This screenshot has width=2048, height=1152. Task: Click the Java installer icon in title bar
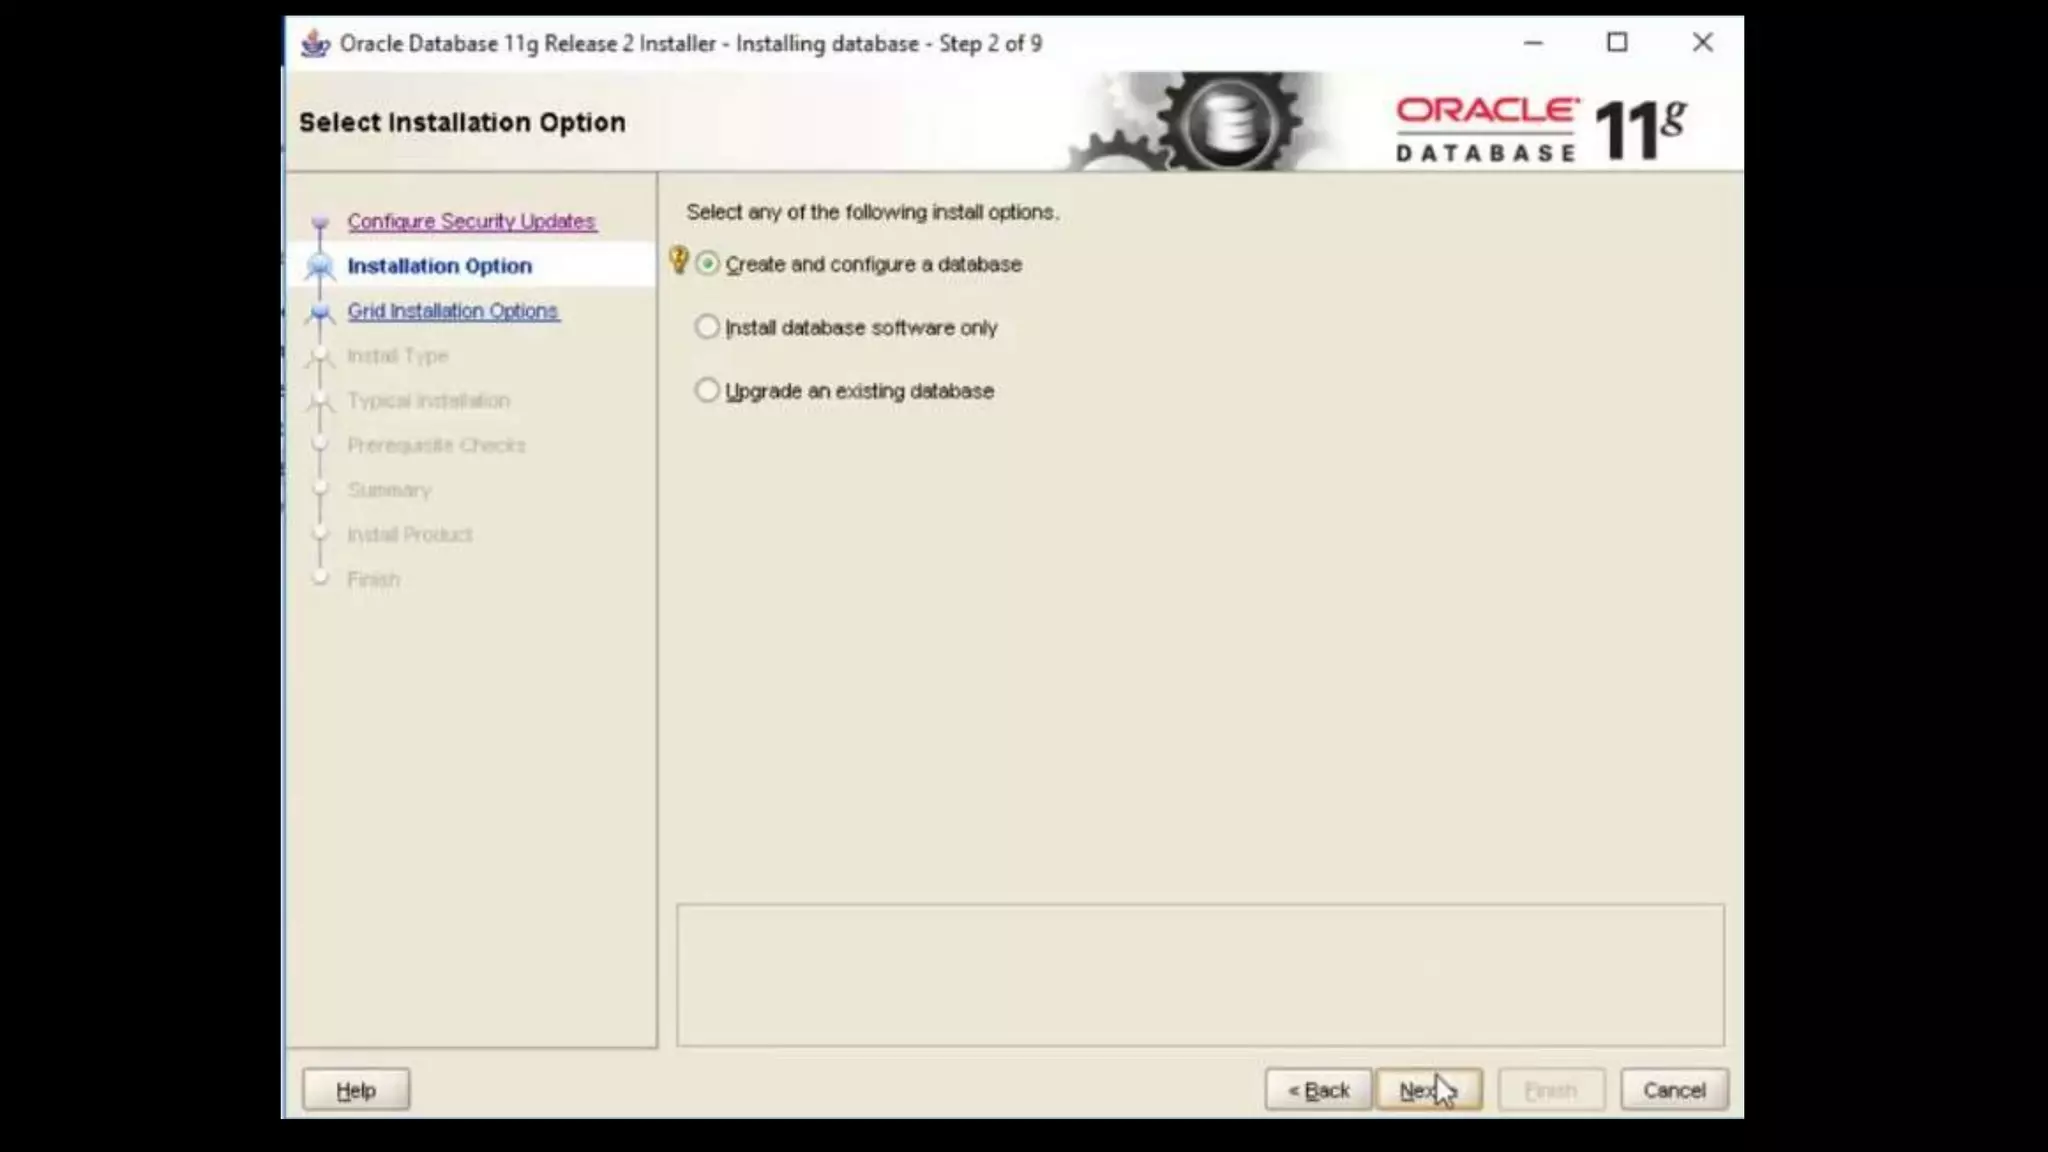coord(315,44)
